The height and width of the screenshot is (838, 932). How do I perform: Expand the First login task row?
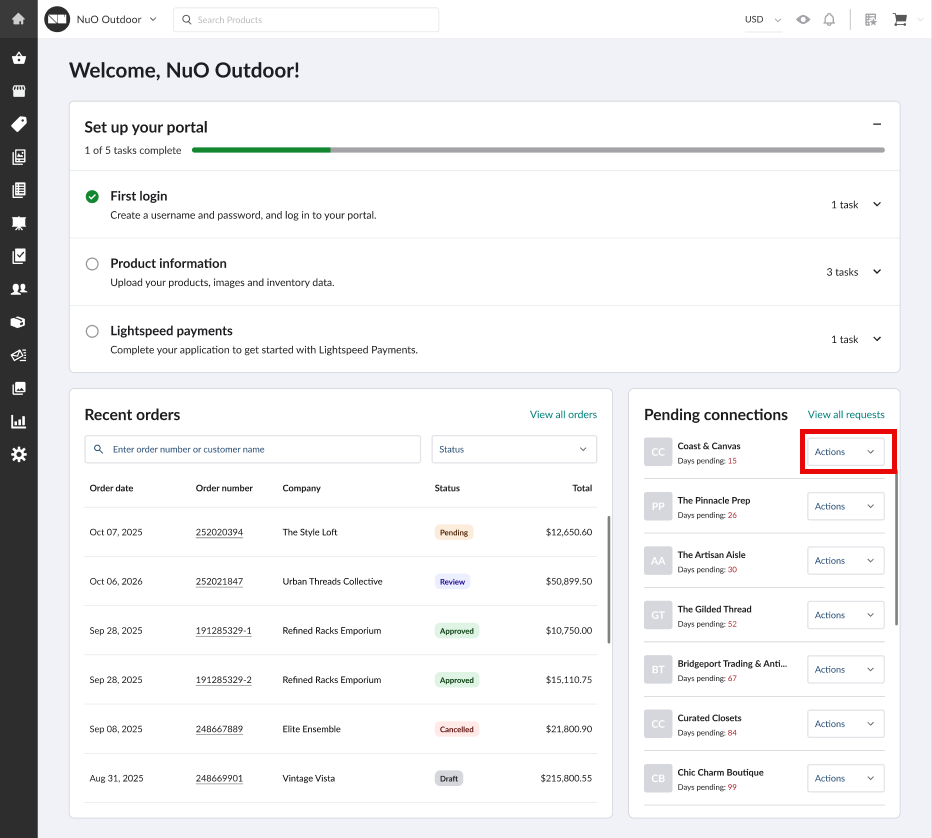click(x=877, y=204)
